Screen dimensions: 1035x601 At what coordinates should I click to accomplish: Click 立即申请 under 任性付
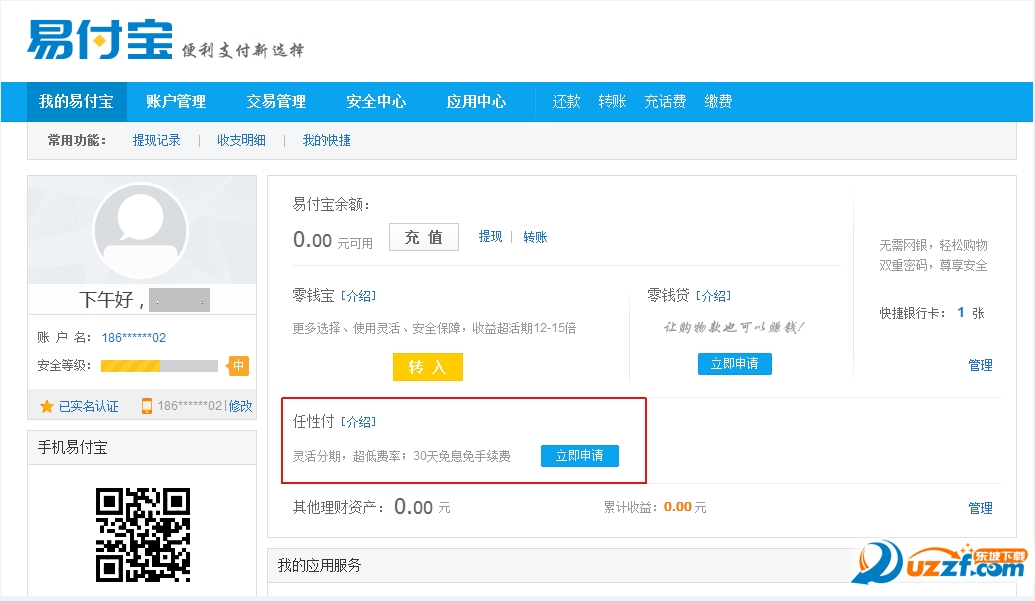coord(579,456)
